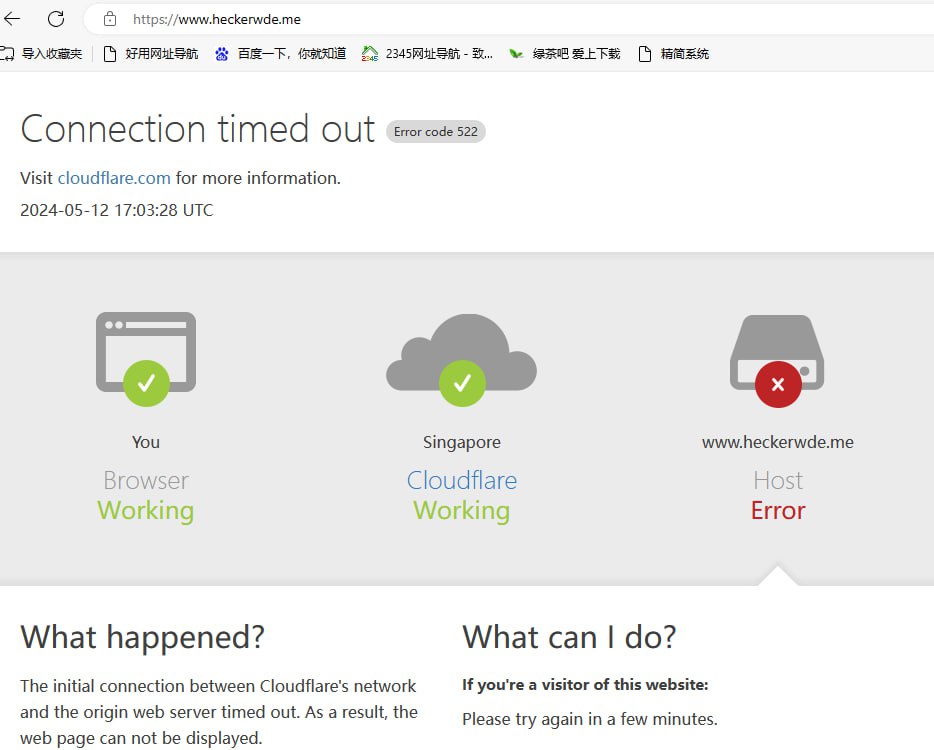The image size is (934, 750).
Task: Click 'Please try again in a few minutes'
Action: [x=590, y=720]
